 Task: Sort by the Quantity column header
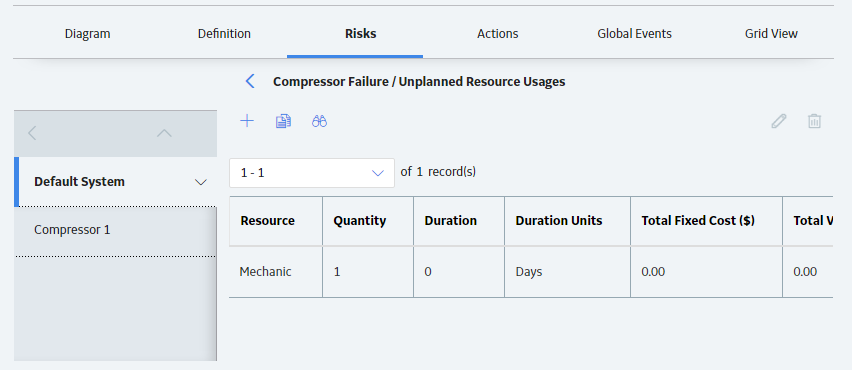368,221
